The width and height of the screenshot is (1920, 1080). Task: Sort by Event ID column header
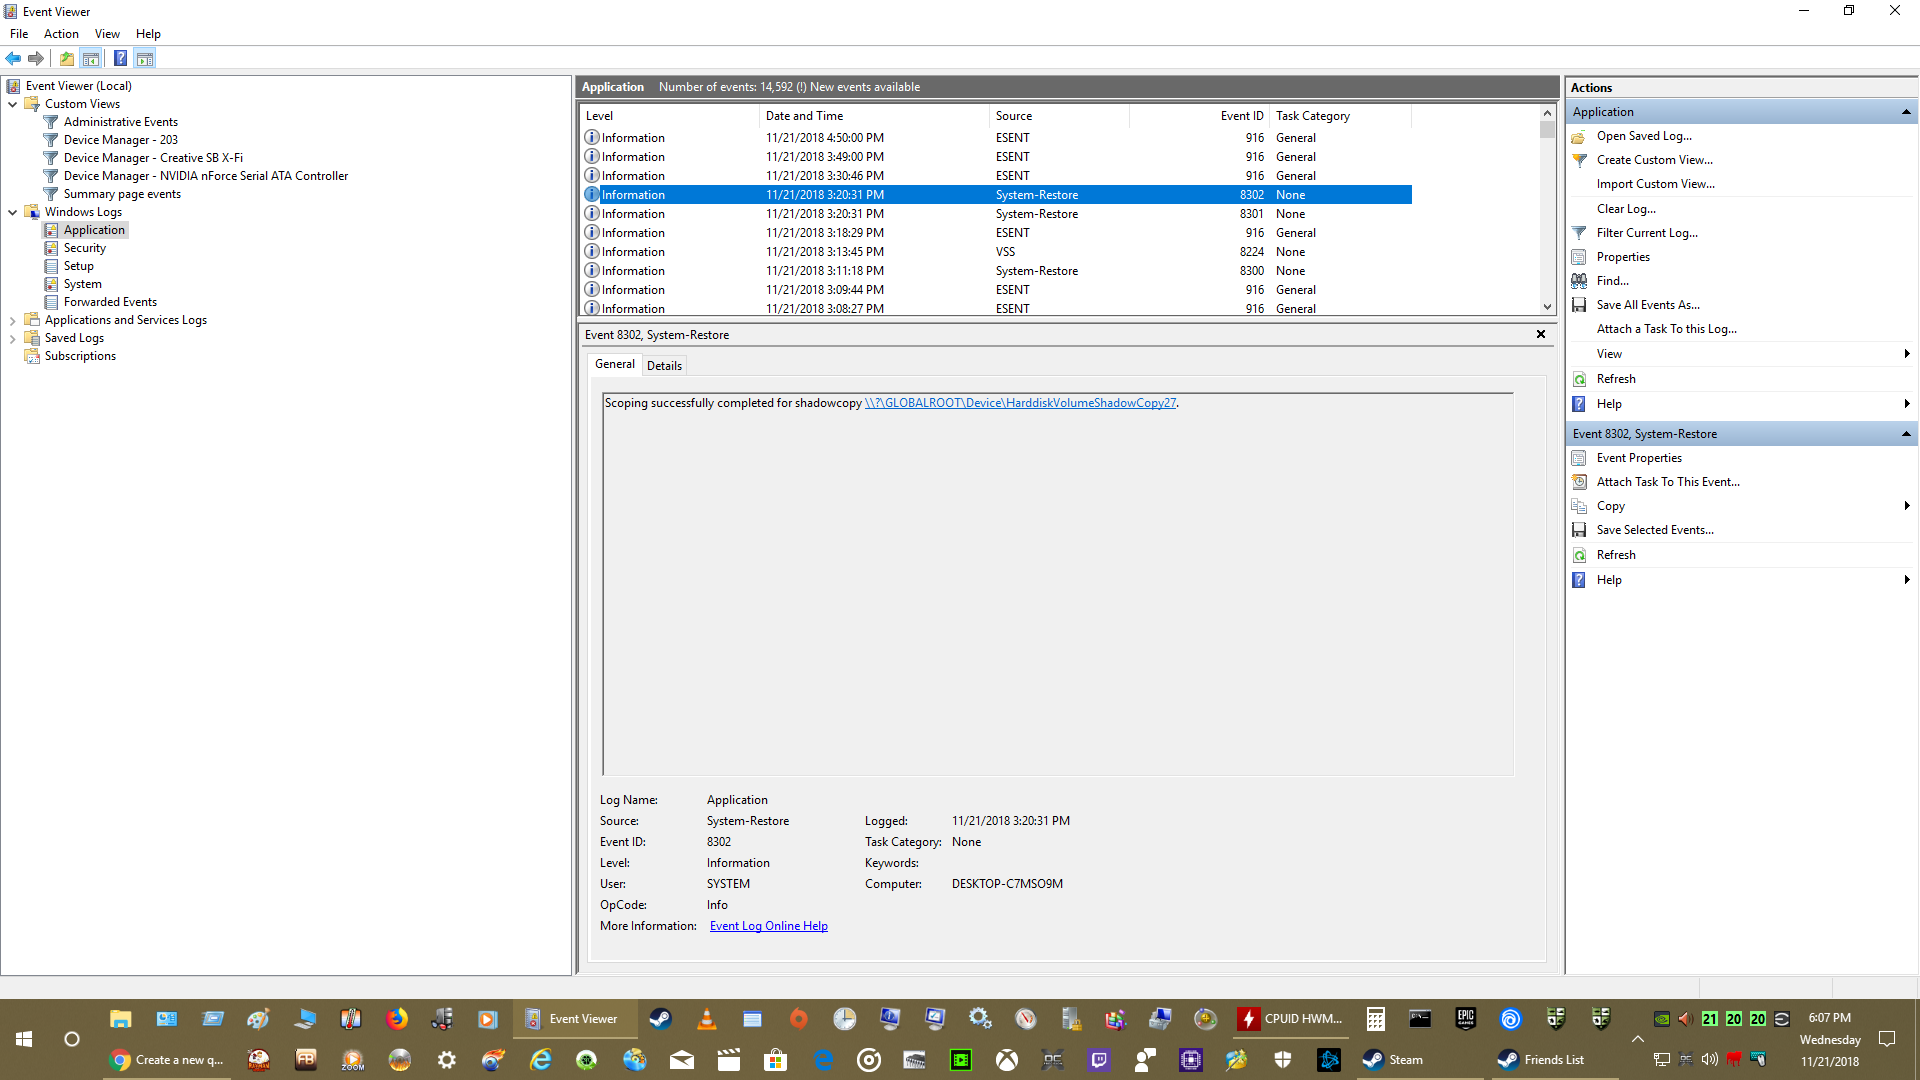1198,116
